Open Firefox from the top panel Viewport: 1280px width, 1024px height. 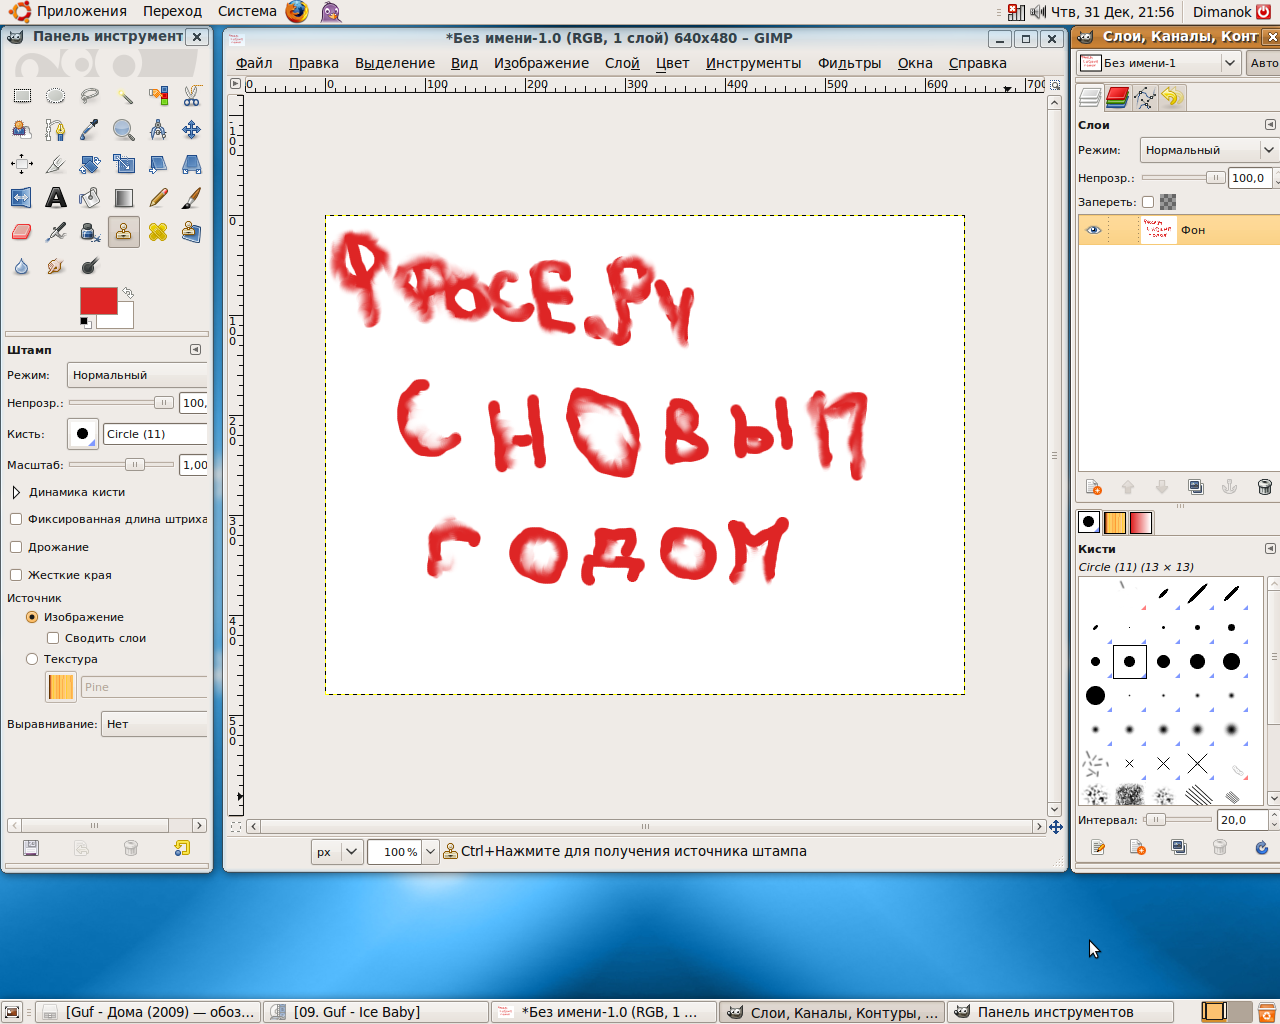[297, 12]
